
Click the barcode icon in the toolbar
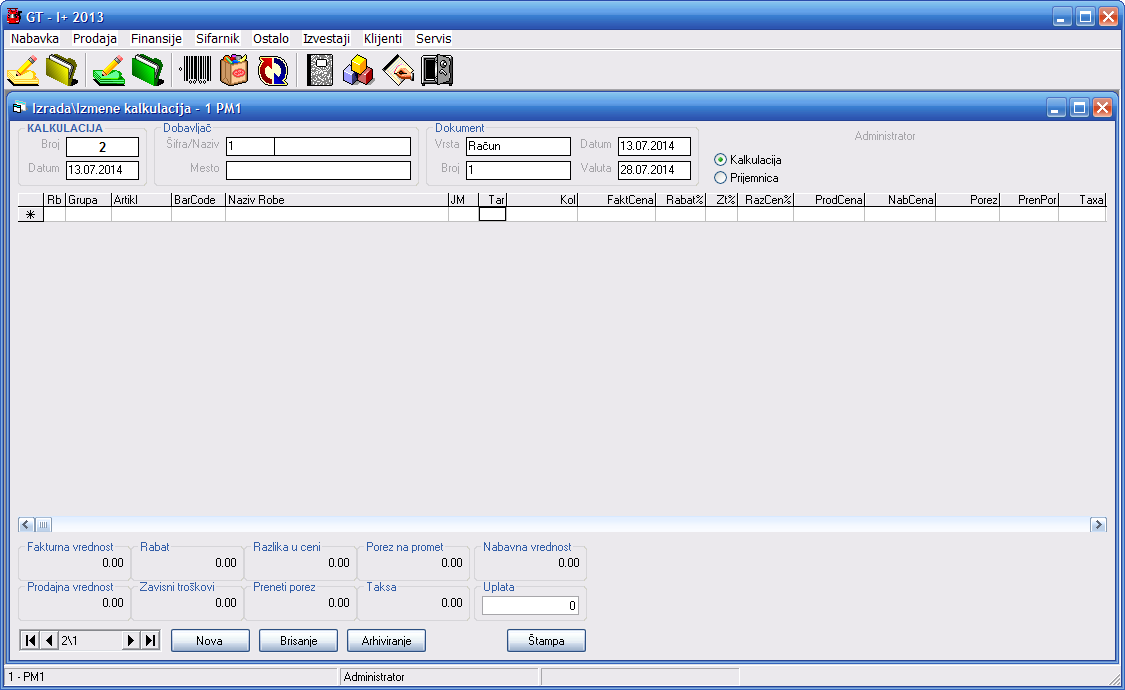(195, 70)
